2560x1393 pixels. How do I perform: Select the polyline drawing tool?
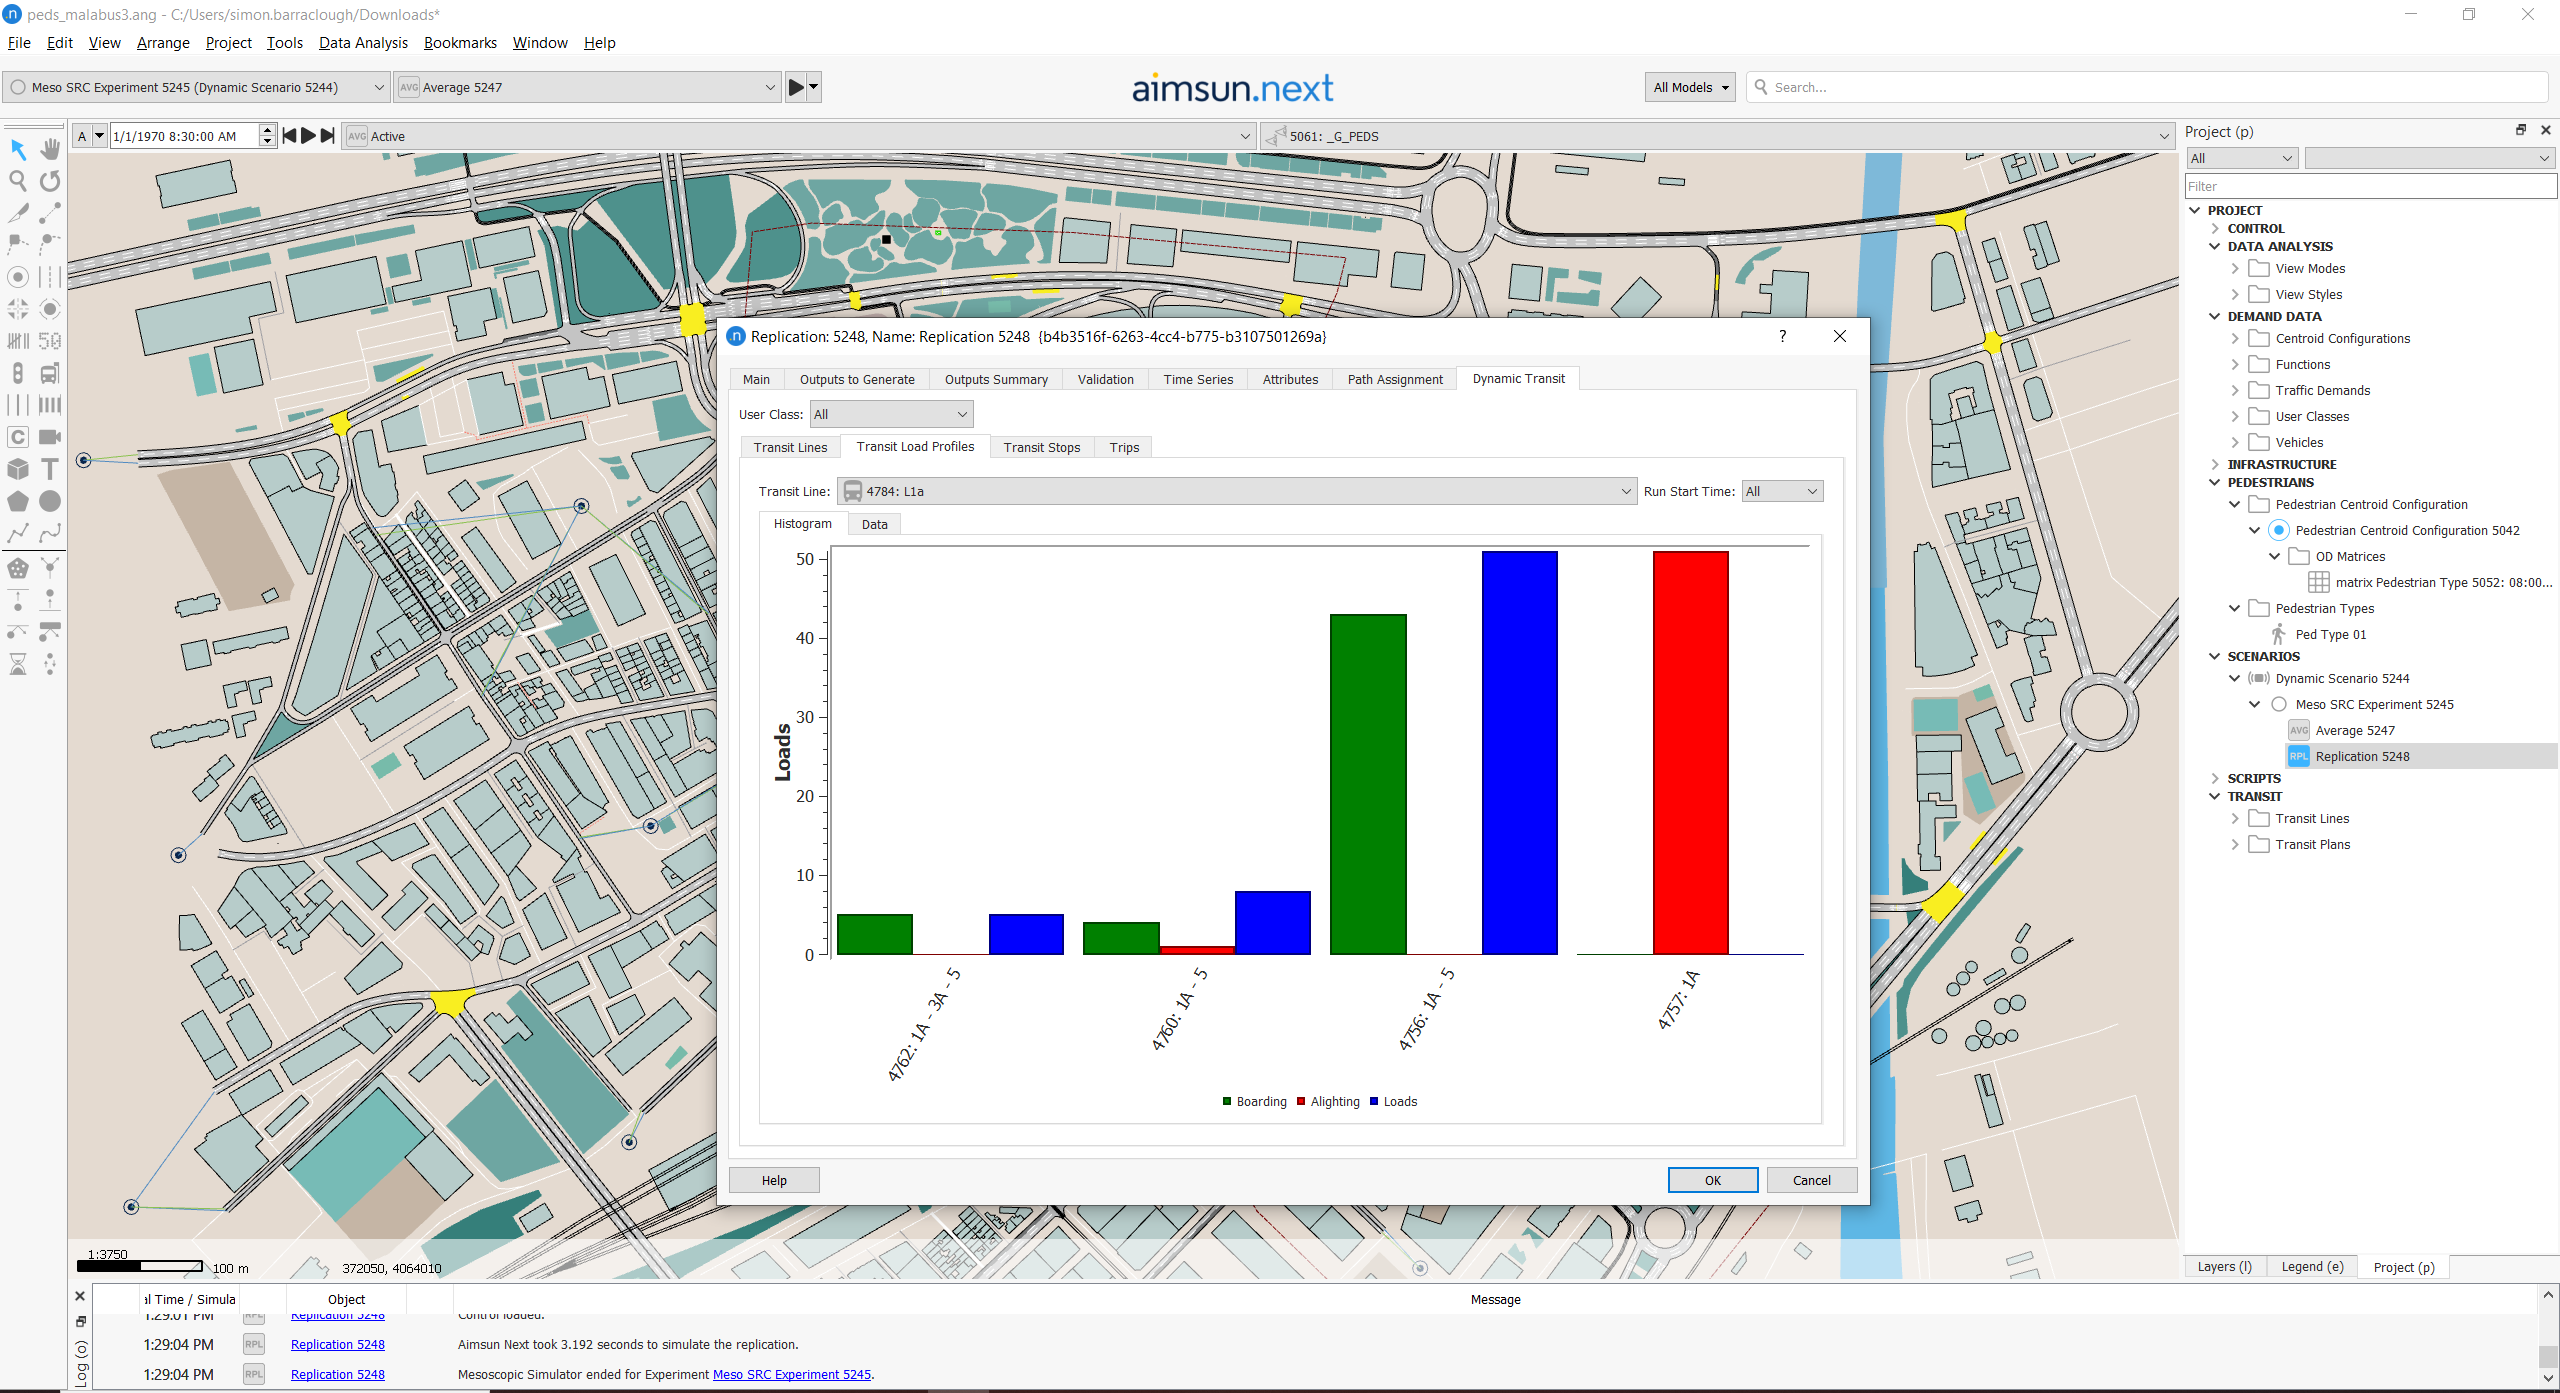pos(18,533)
